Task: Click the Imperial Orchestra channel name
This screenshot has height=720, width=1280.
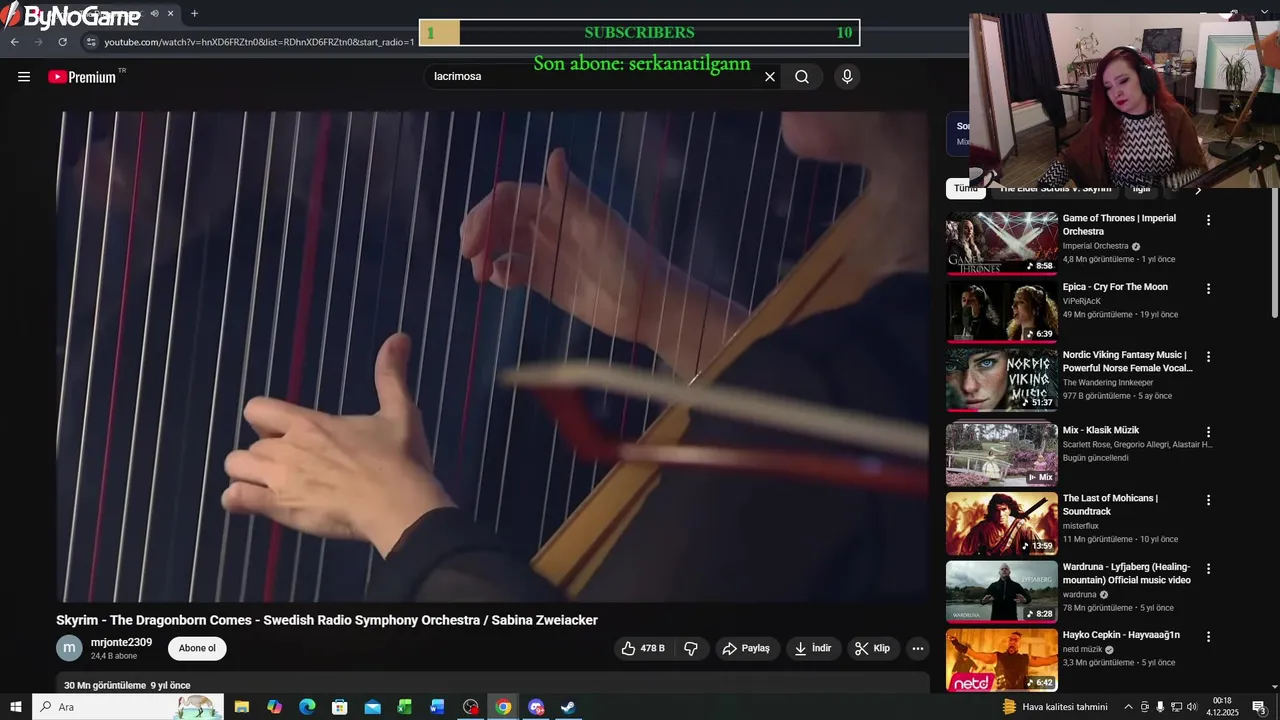Action: (1095, 246)
